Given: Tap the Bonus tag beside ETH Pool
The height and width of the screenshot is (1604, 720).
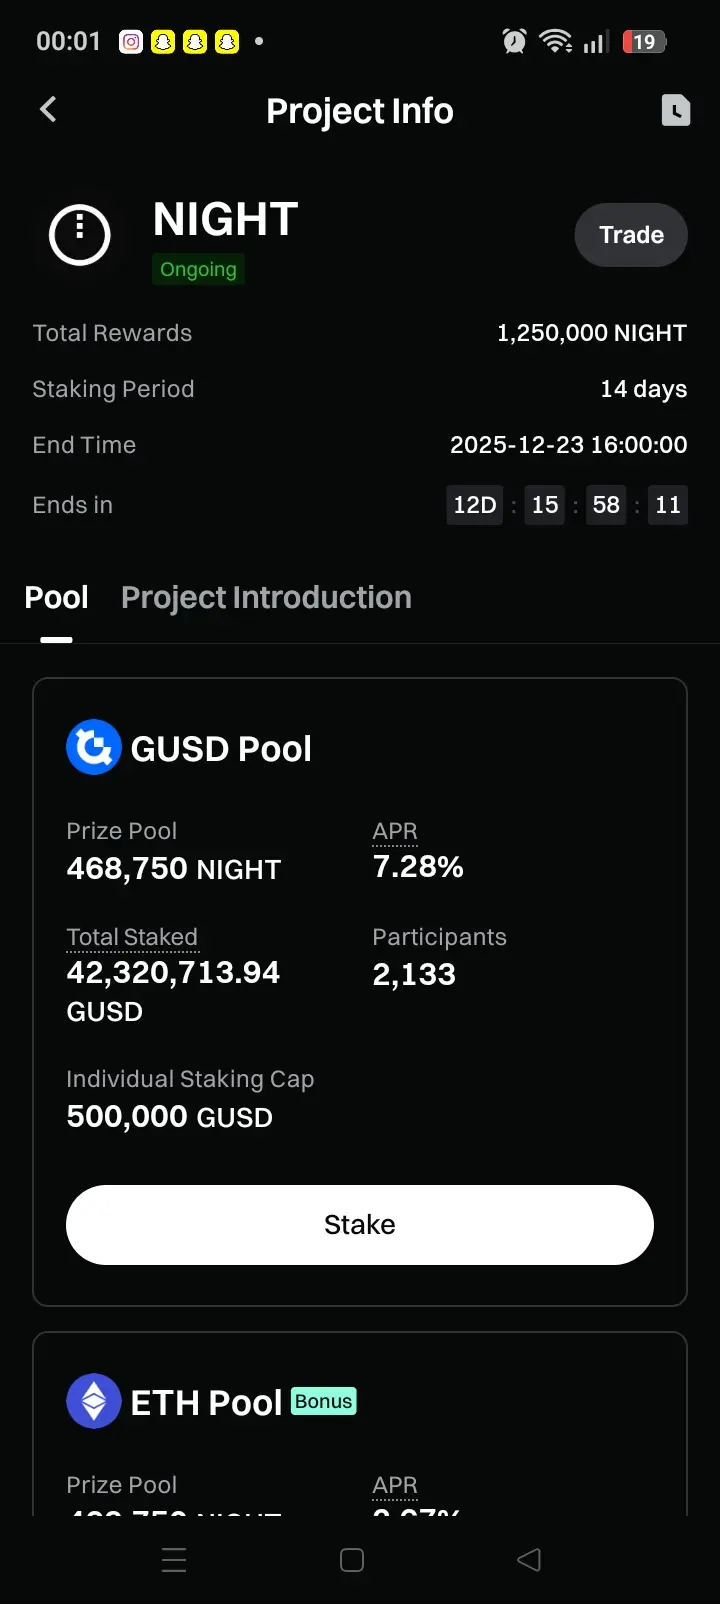Looking at the screenshot, I should pos(324,1401).
